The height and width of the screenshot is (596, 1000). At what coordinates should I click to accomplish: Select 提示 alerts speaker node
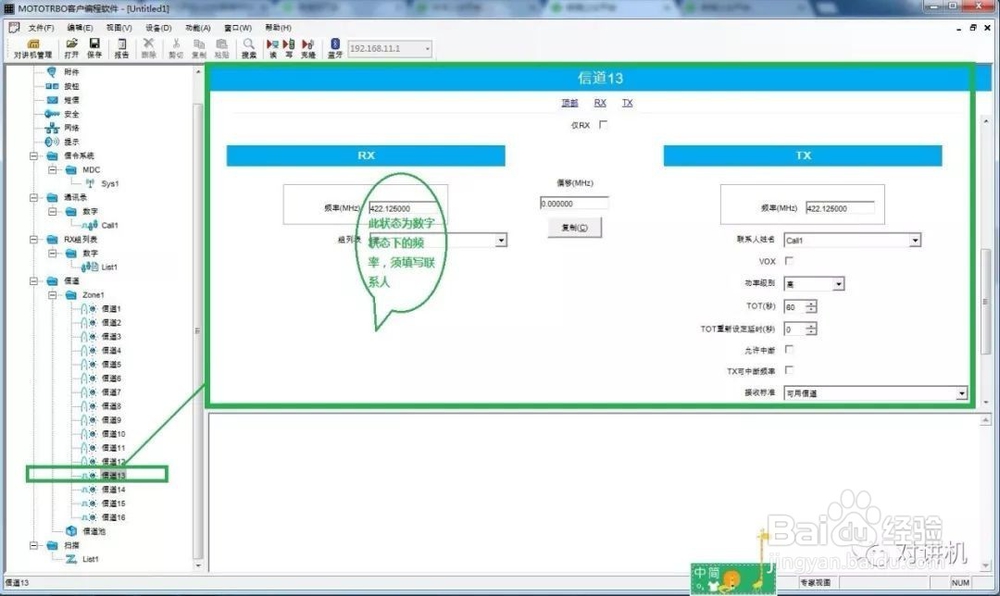tap(71, 142)
